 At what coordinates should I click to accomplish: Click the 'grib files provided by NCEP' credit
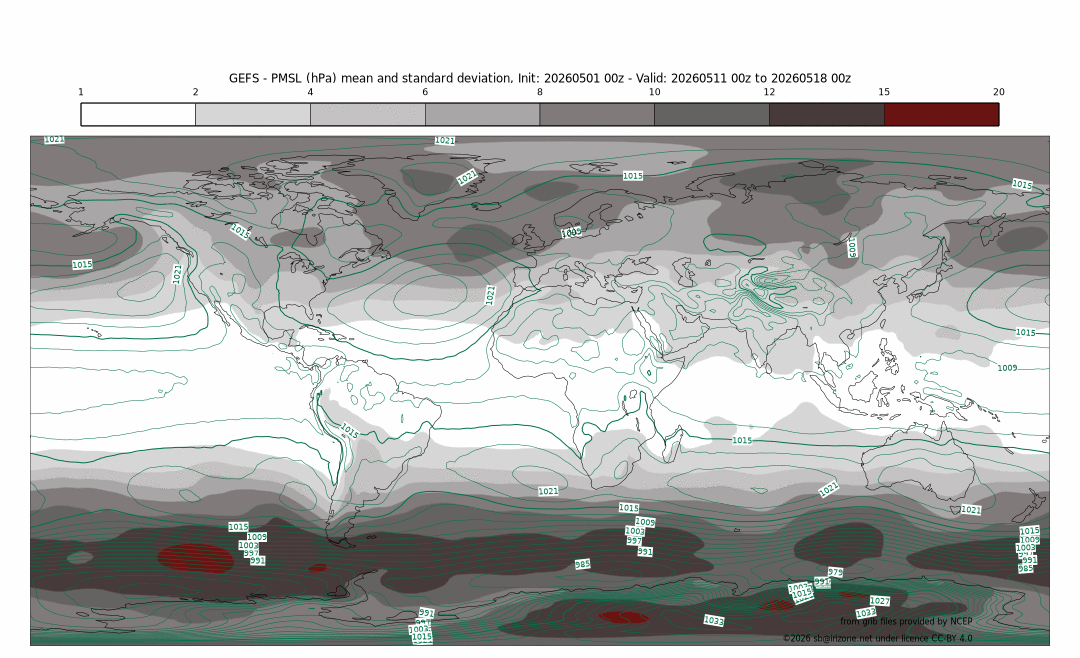pyautogui.click(x=906, y=621)
